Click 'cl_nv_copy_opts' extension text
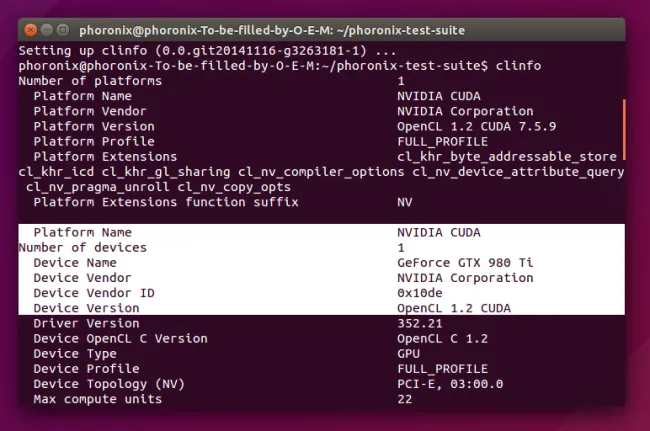The height and width of the screenshot is (431, 650). pos(234,187)
